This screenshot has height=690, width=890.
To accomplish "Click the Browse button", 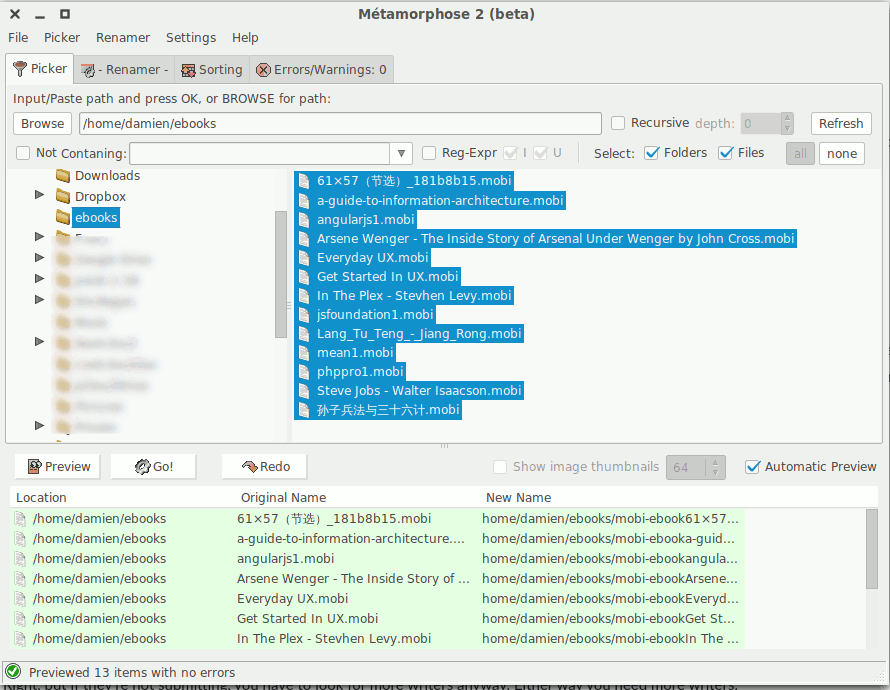I will tap(41, 123).
